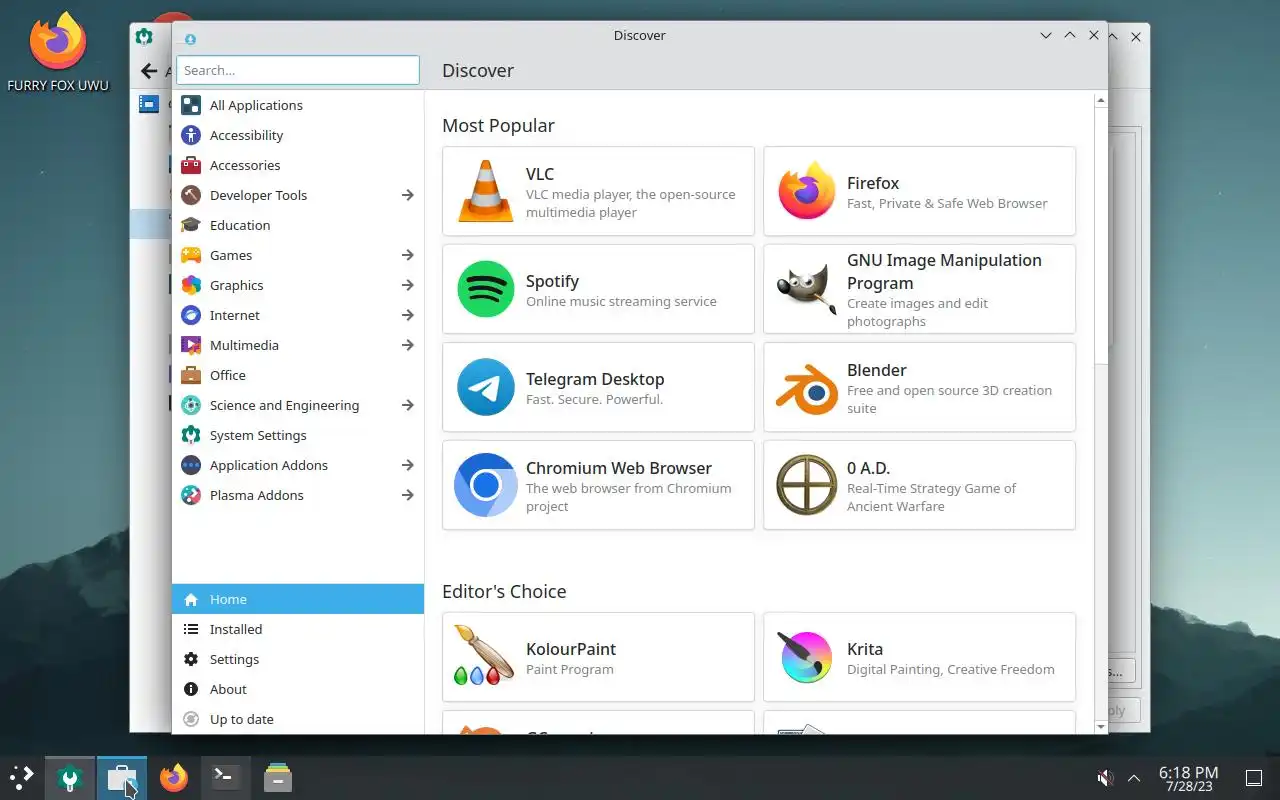This screenshot has width=1280, height=800.
Task: Open the application launcher menu
Action: click(21, 777)
